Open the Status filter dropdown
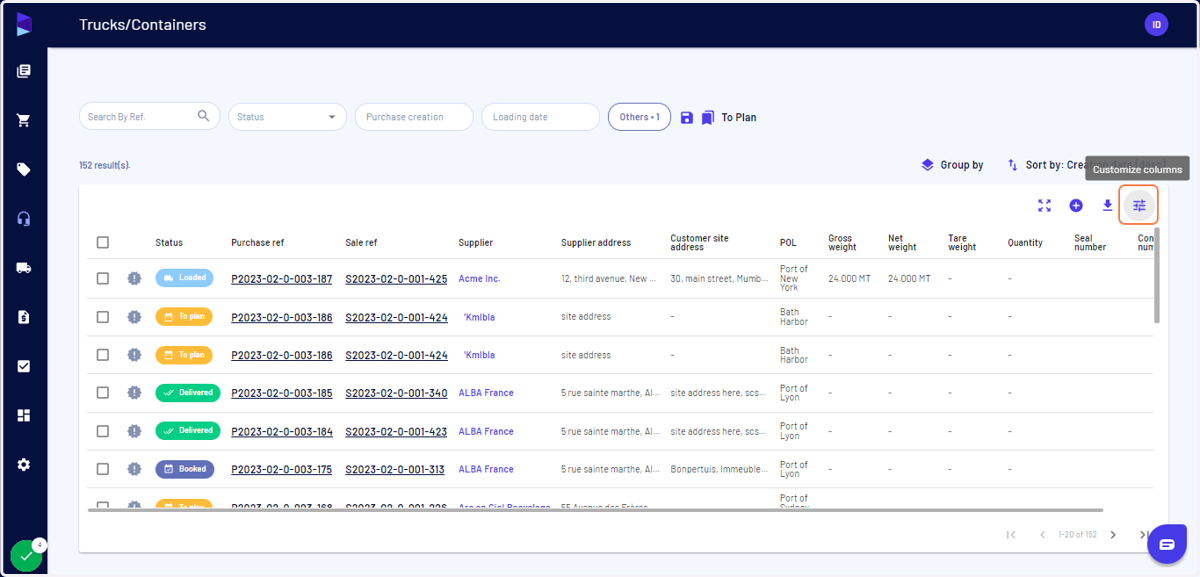Image resolution: width=1200 pixels, height=577 pixels. 287,117
